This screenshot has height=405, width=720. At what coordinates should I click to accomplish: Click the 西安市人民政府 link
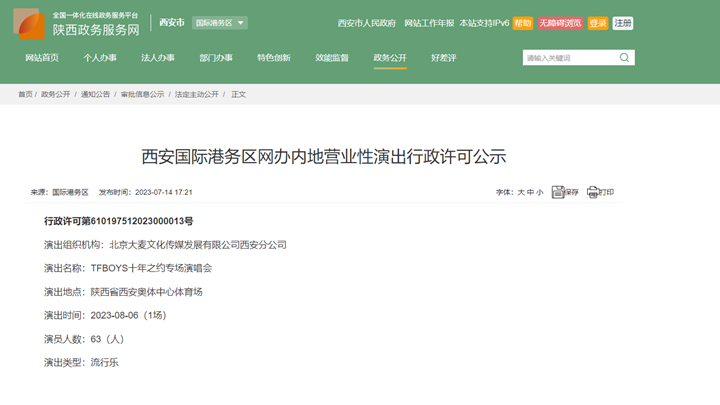(x=366, y=23)
